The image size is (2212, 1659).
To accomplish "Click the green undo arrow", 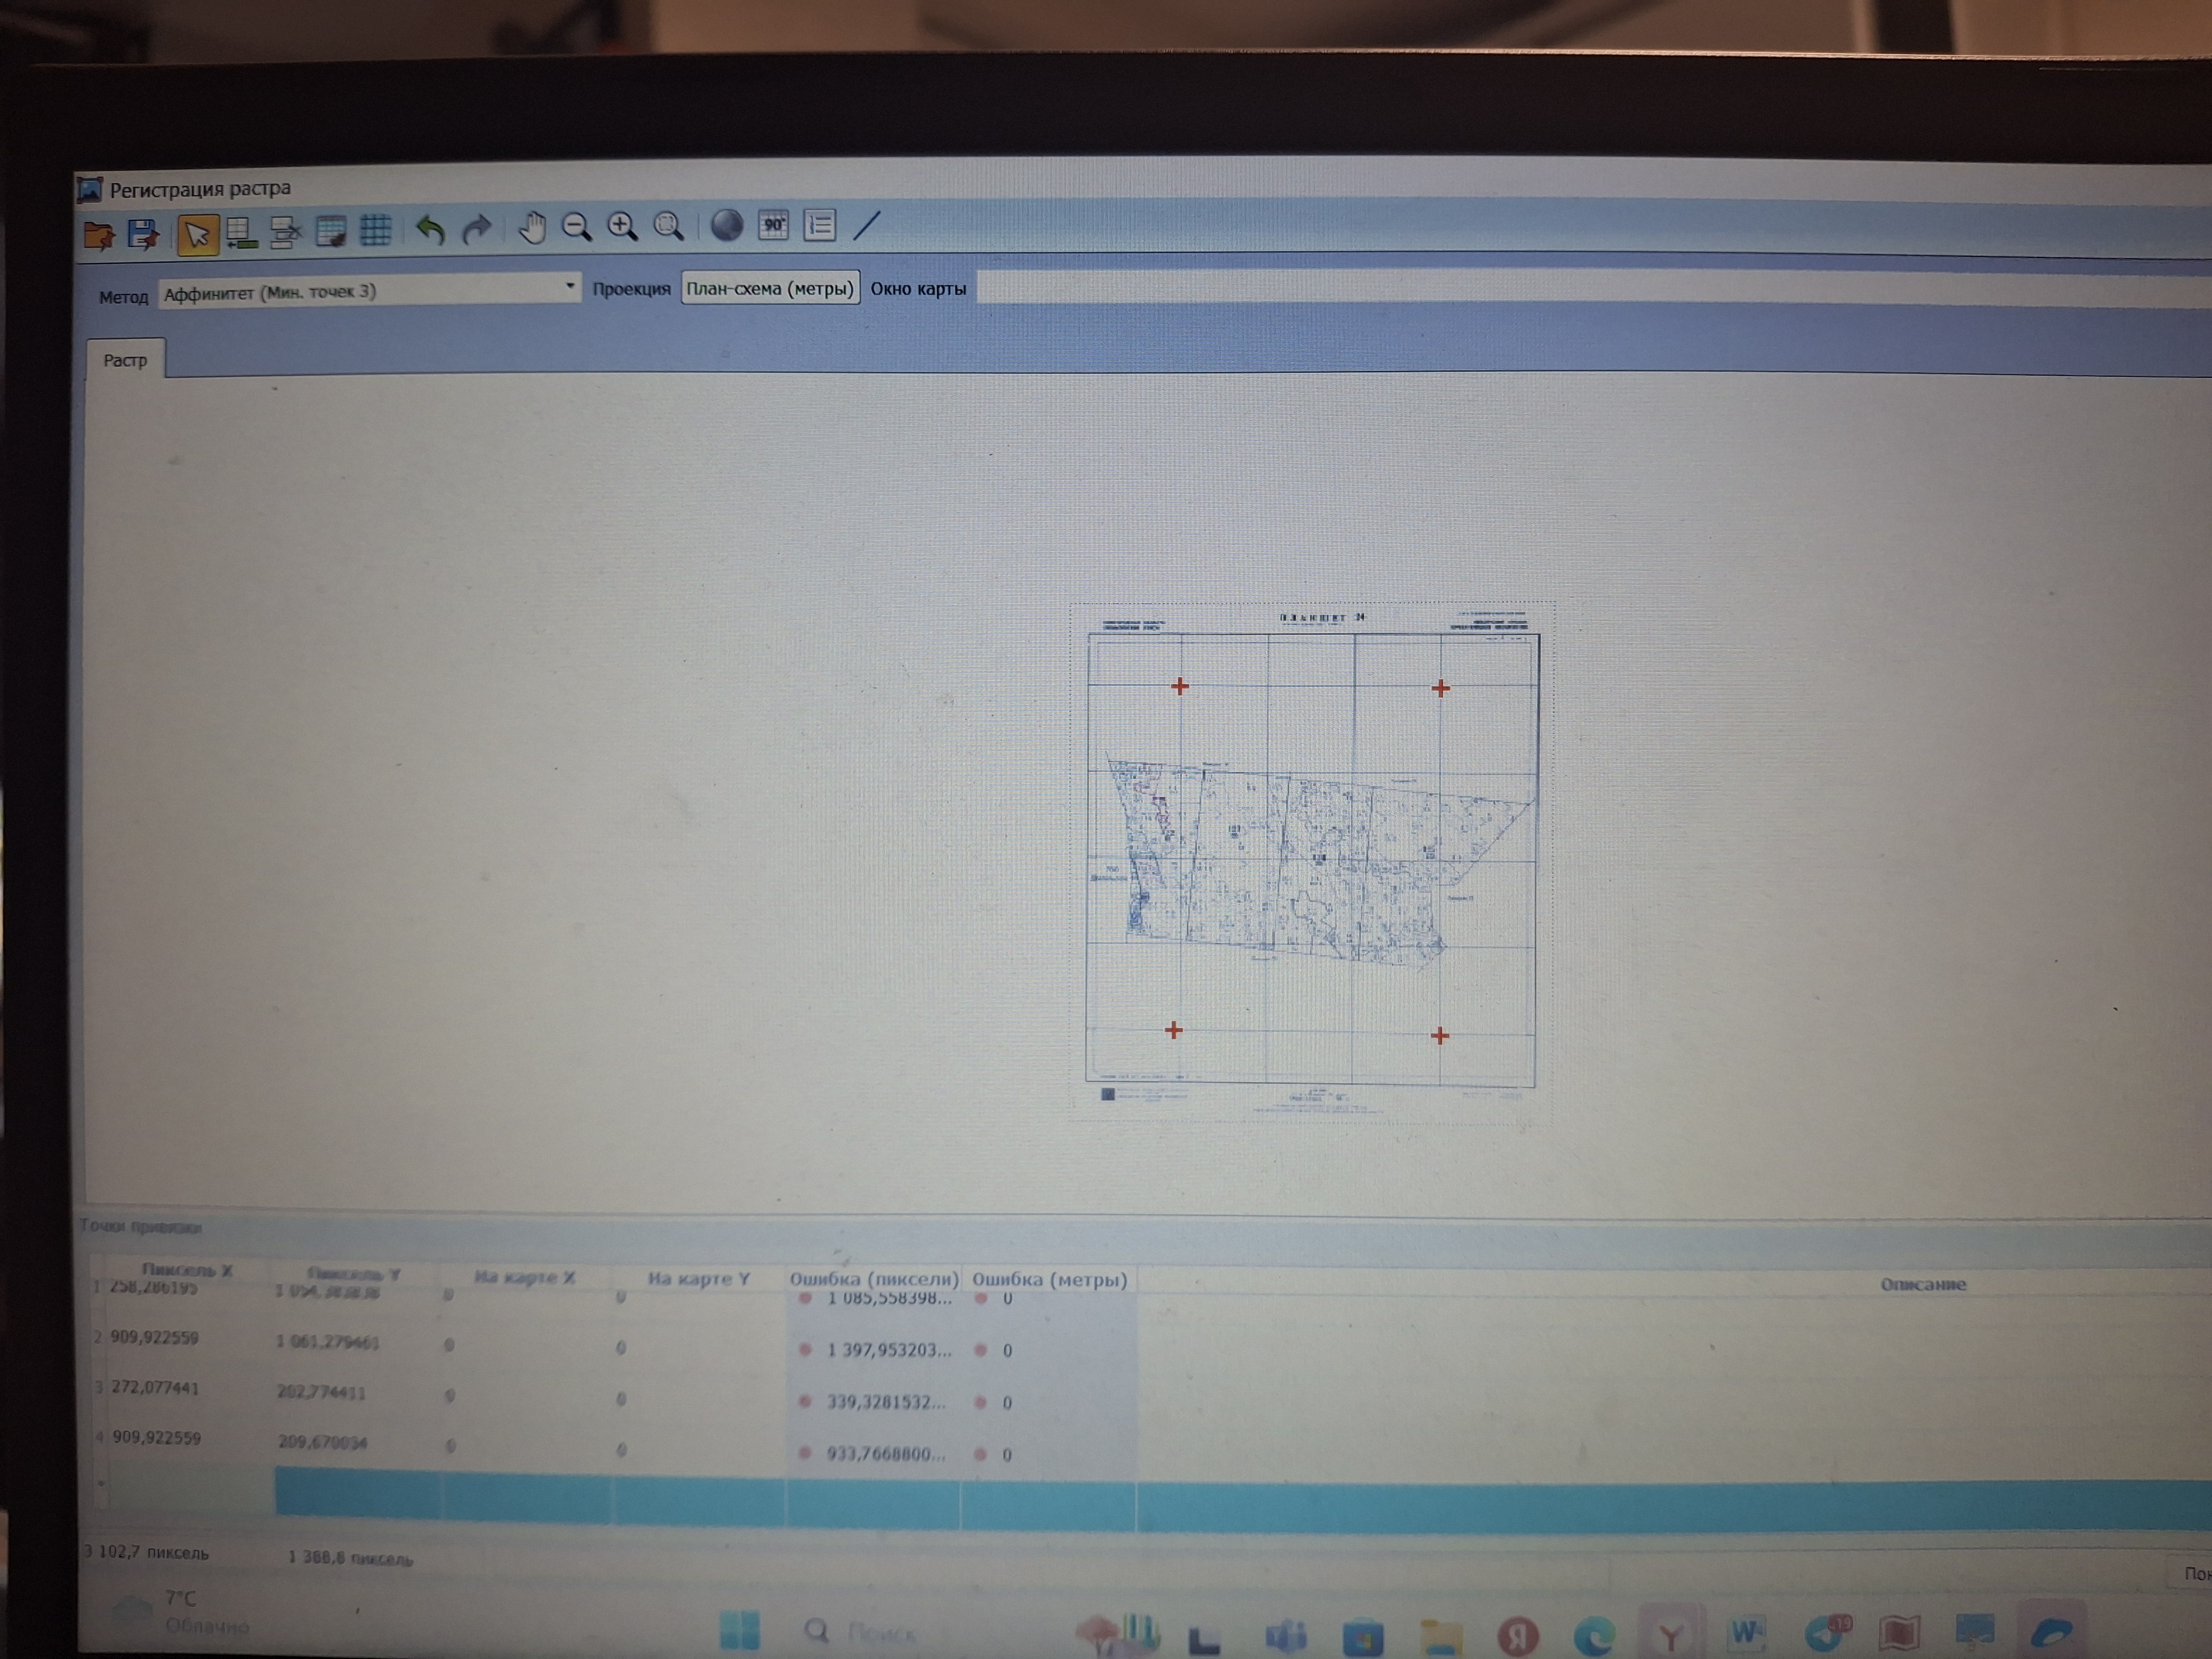I will click(430, 230).
